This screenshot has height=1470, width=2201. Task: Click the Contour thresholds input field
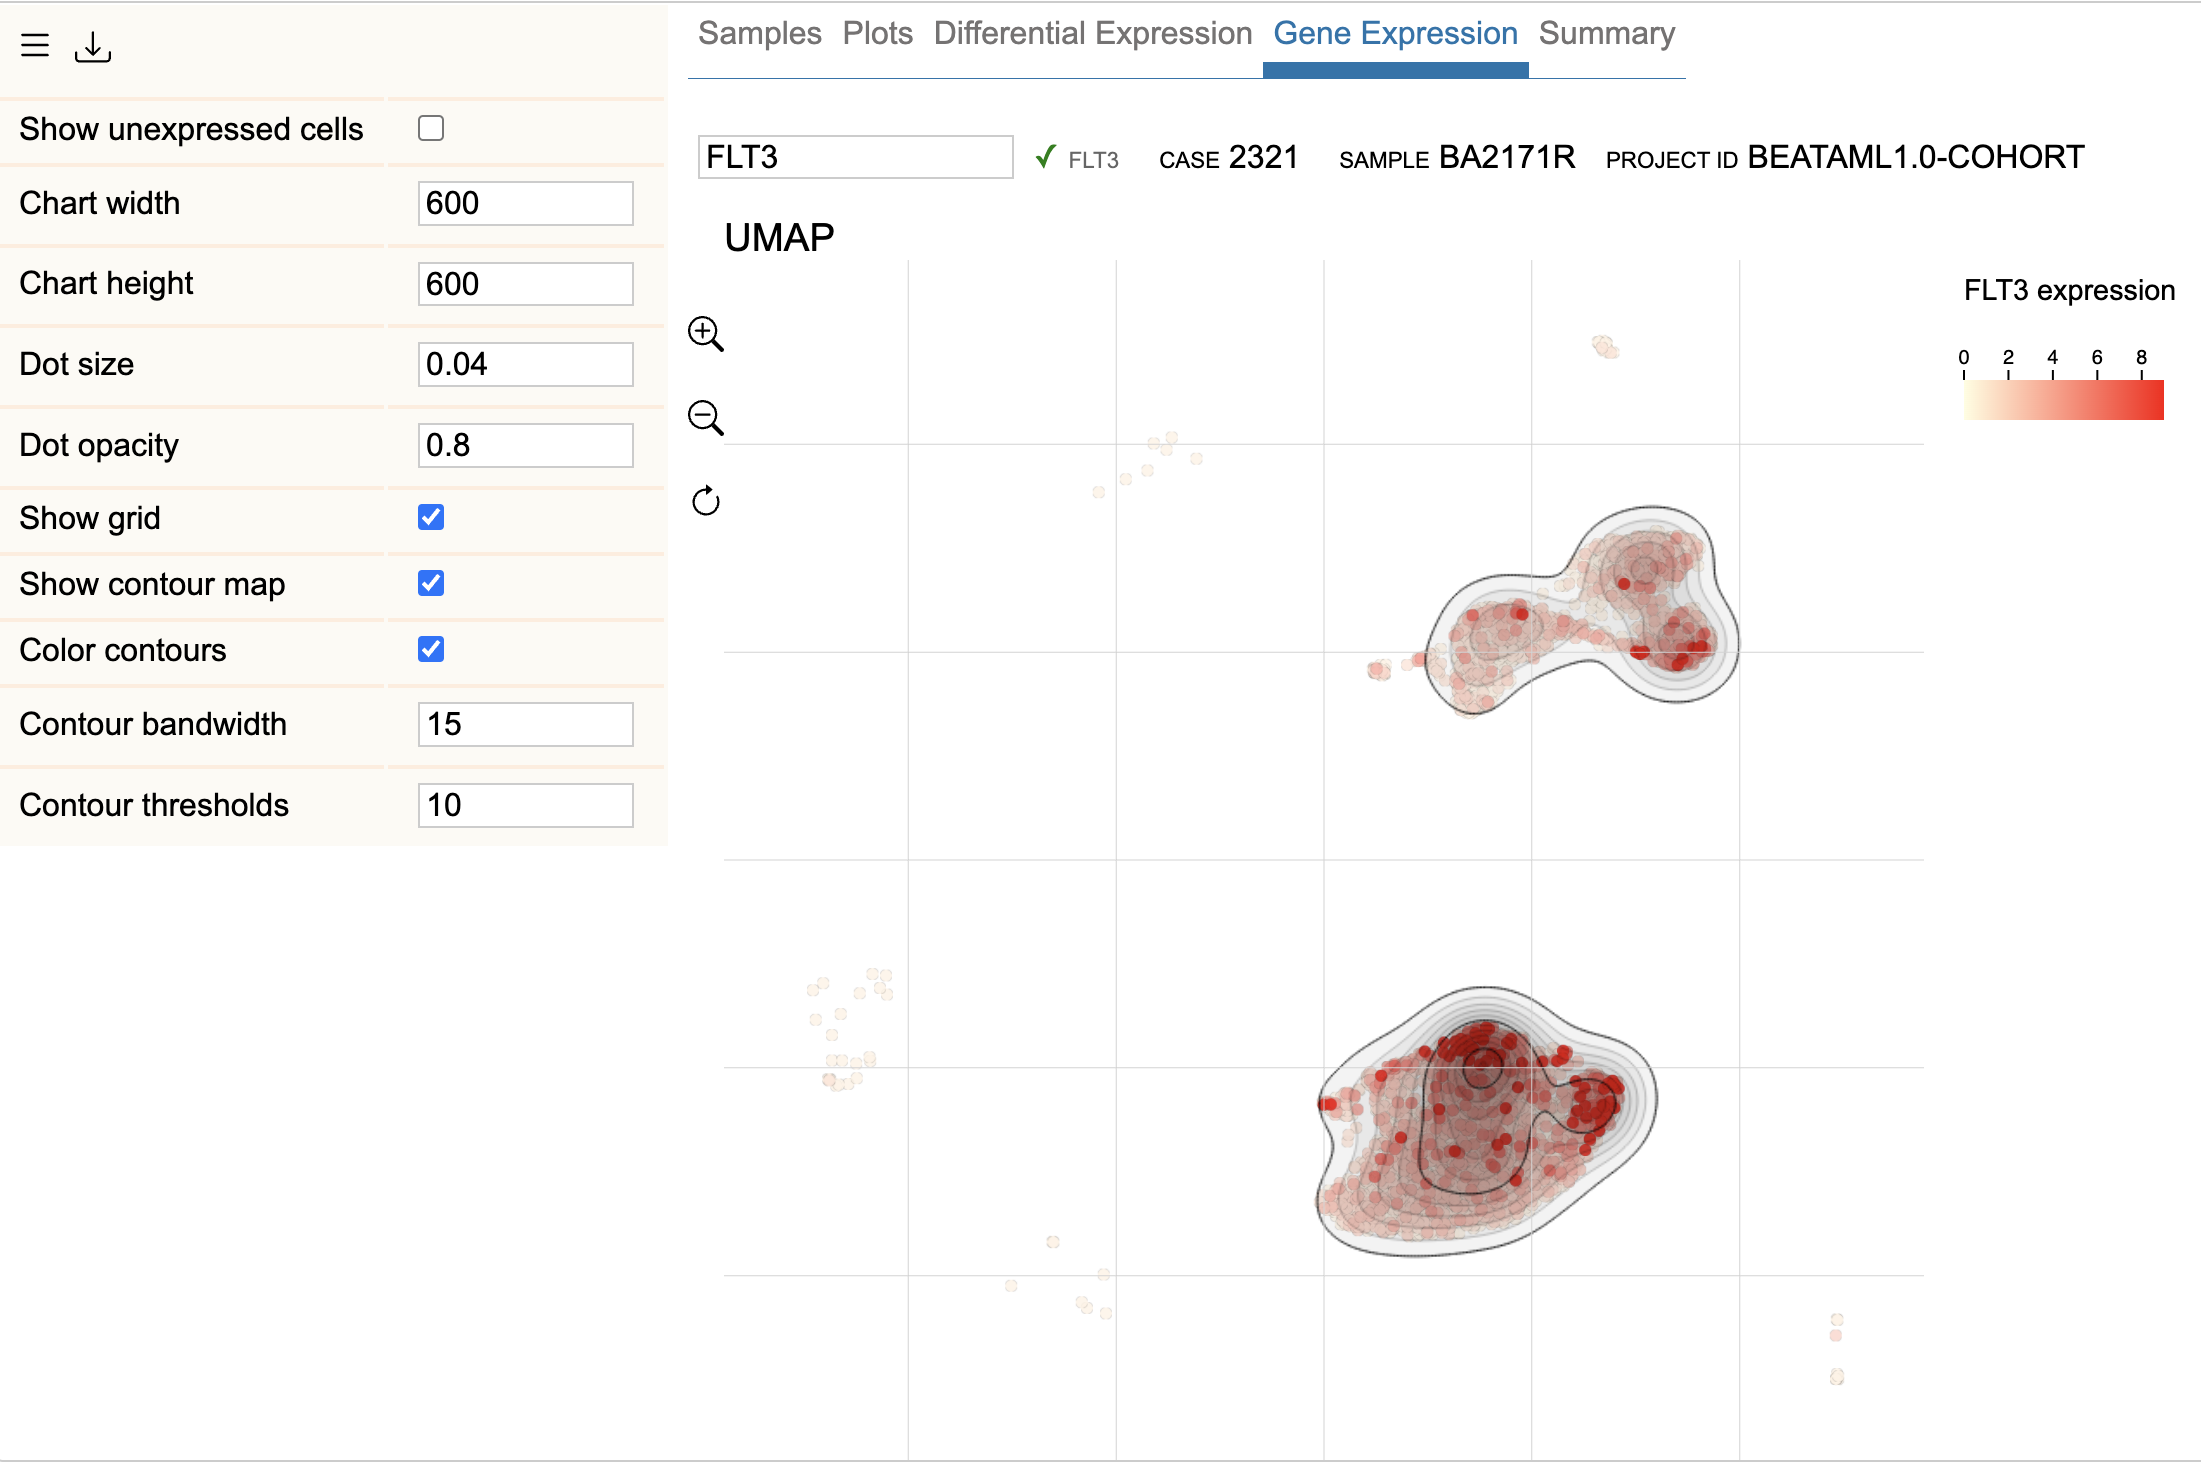[525, 805]
